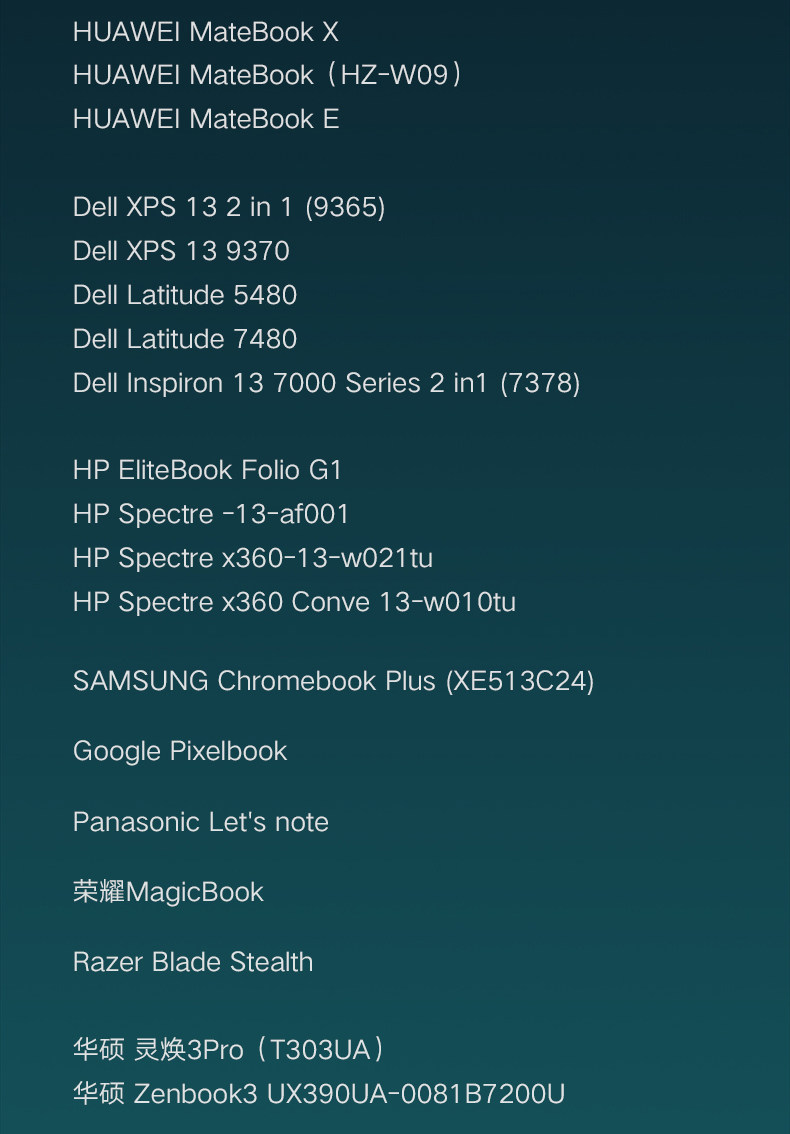Click the Google Pixelbook entry
The height and width of the screenshot is (1134, 790).
(x=180, y=751)
